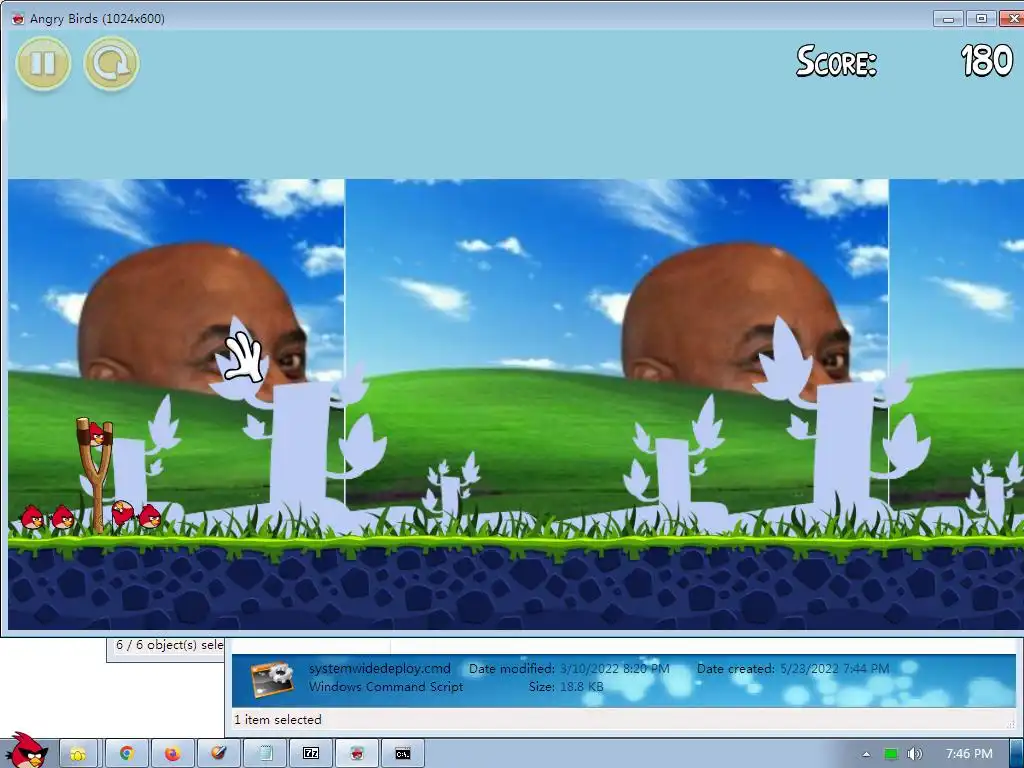This screenshot has height=768, width=1024.
Task: Click the '1 item selected' status text
Action: 278,720
